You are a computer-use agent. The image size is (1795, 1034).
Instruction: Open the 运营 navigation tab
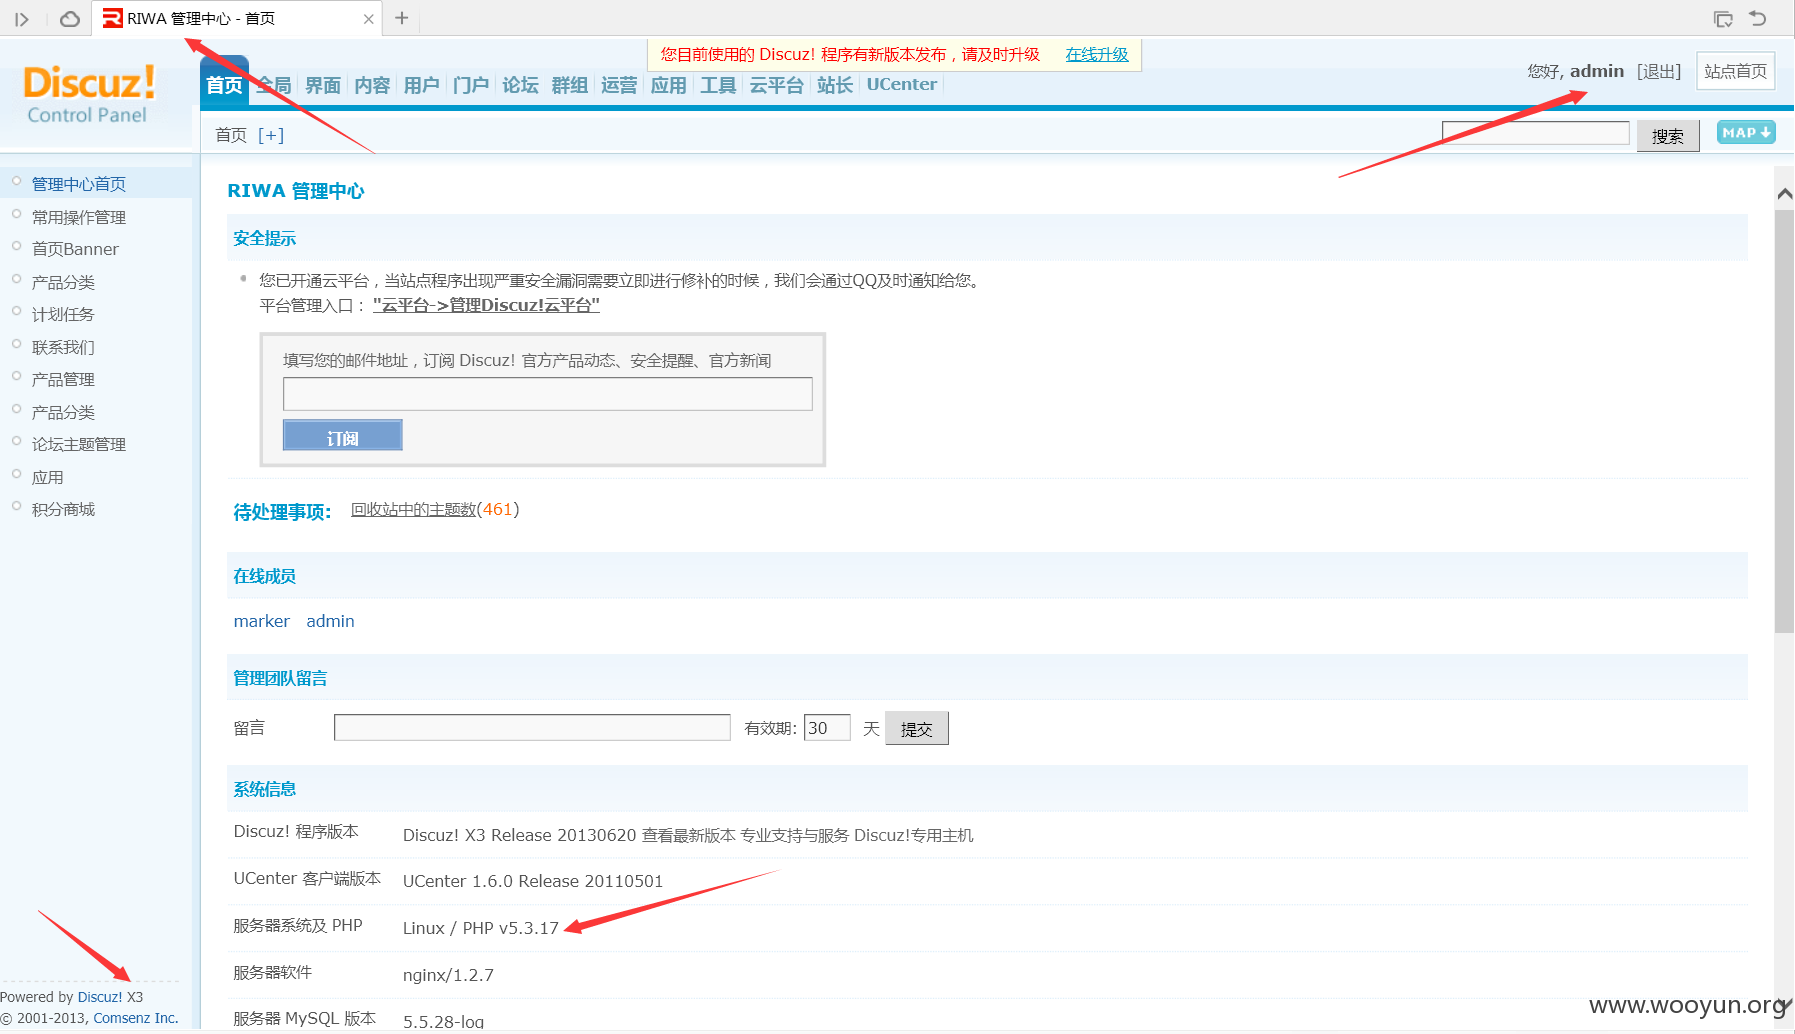[x=619, y=85]
